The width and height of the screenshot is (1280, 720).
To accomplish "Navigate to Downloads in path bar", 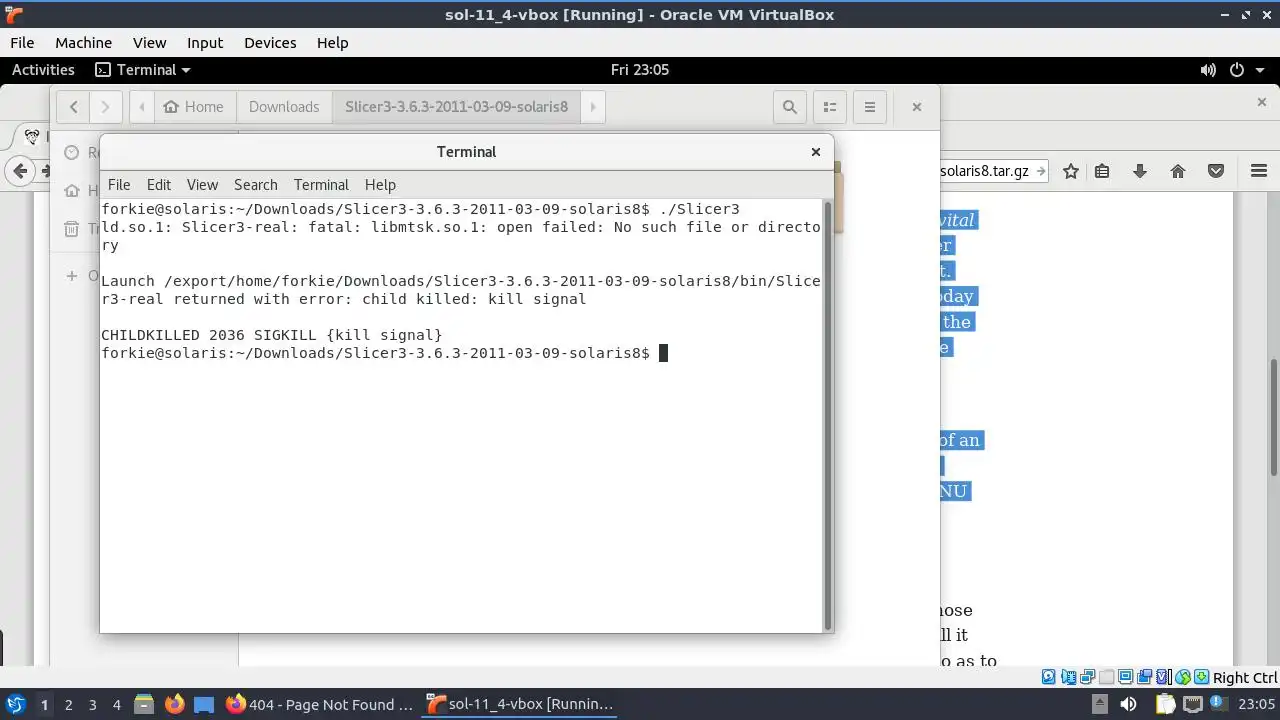I will click(x=284, y=107).
